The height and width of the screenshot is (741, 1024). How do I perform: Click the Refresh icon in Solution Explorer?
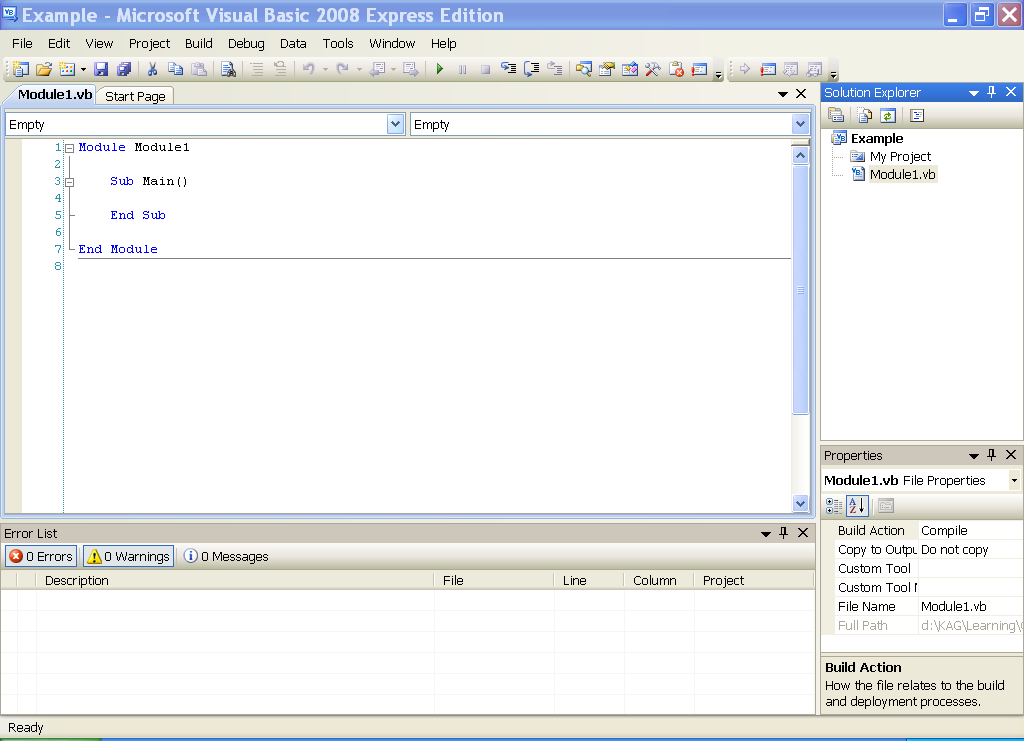click(x=888, y=116)
